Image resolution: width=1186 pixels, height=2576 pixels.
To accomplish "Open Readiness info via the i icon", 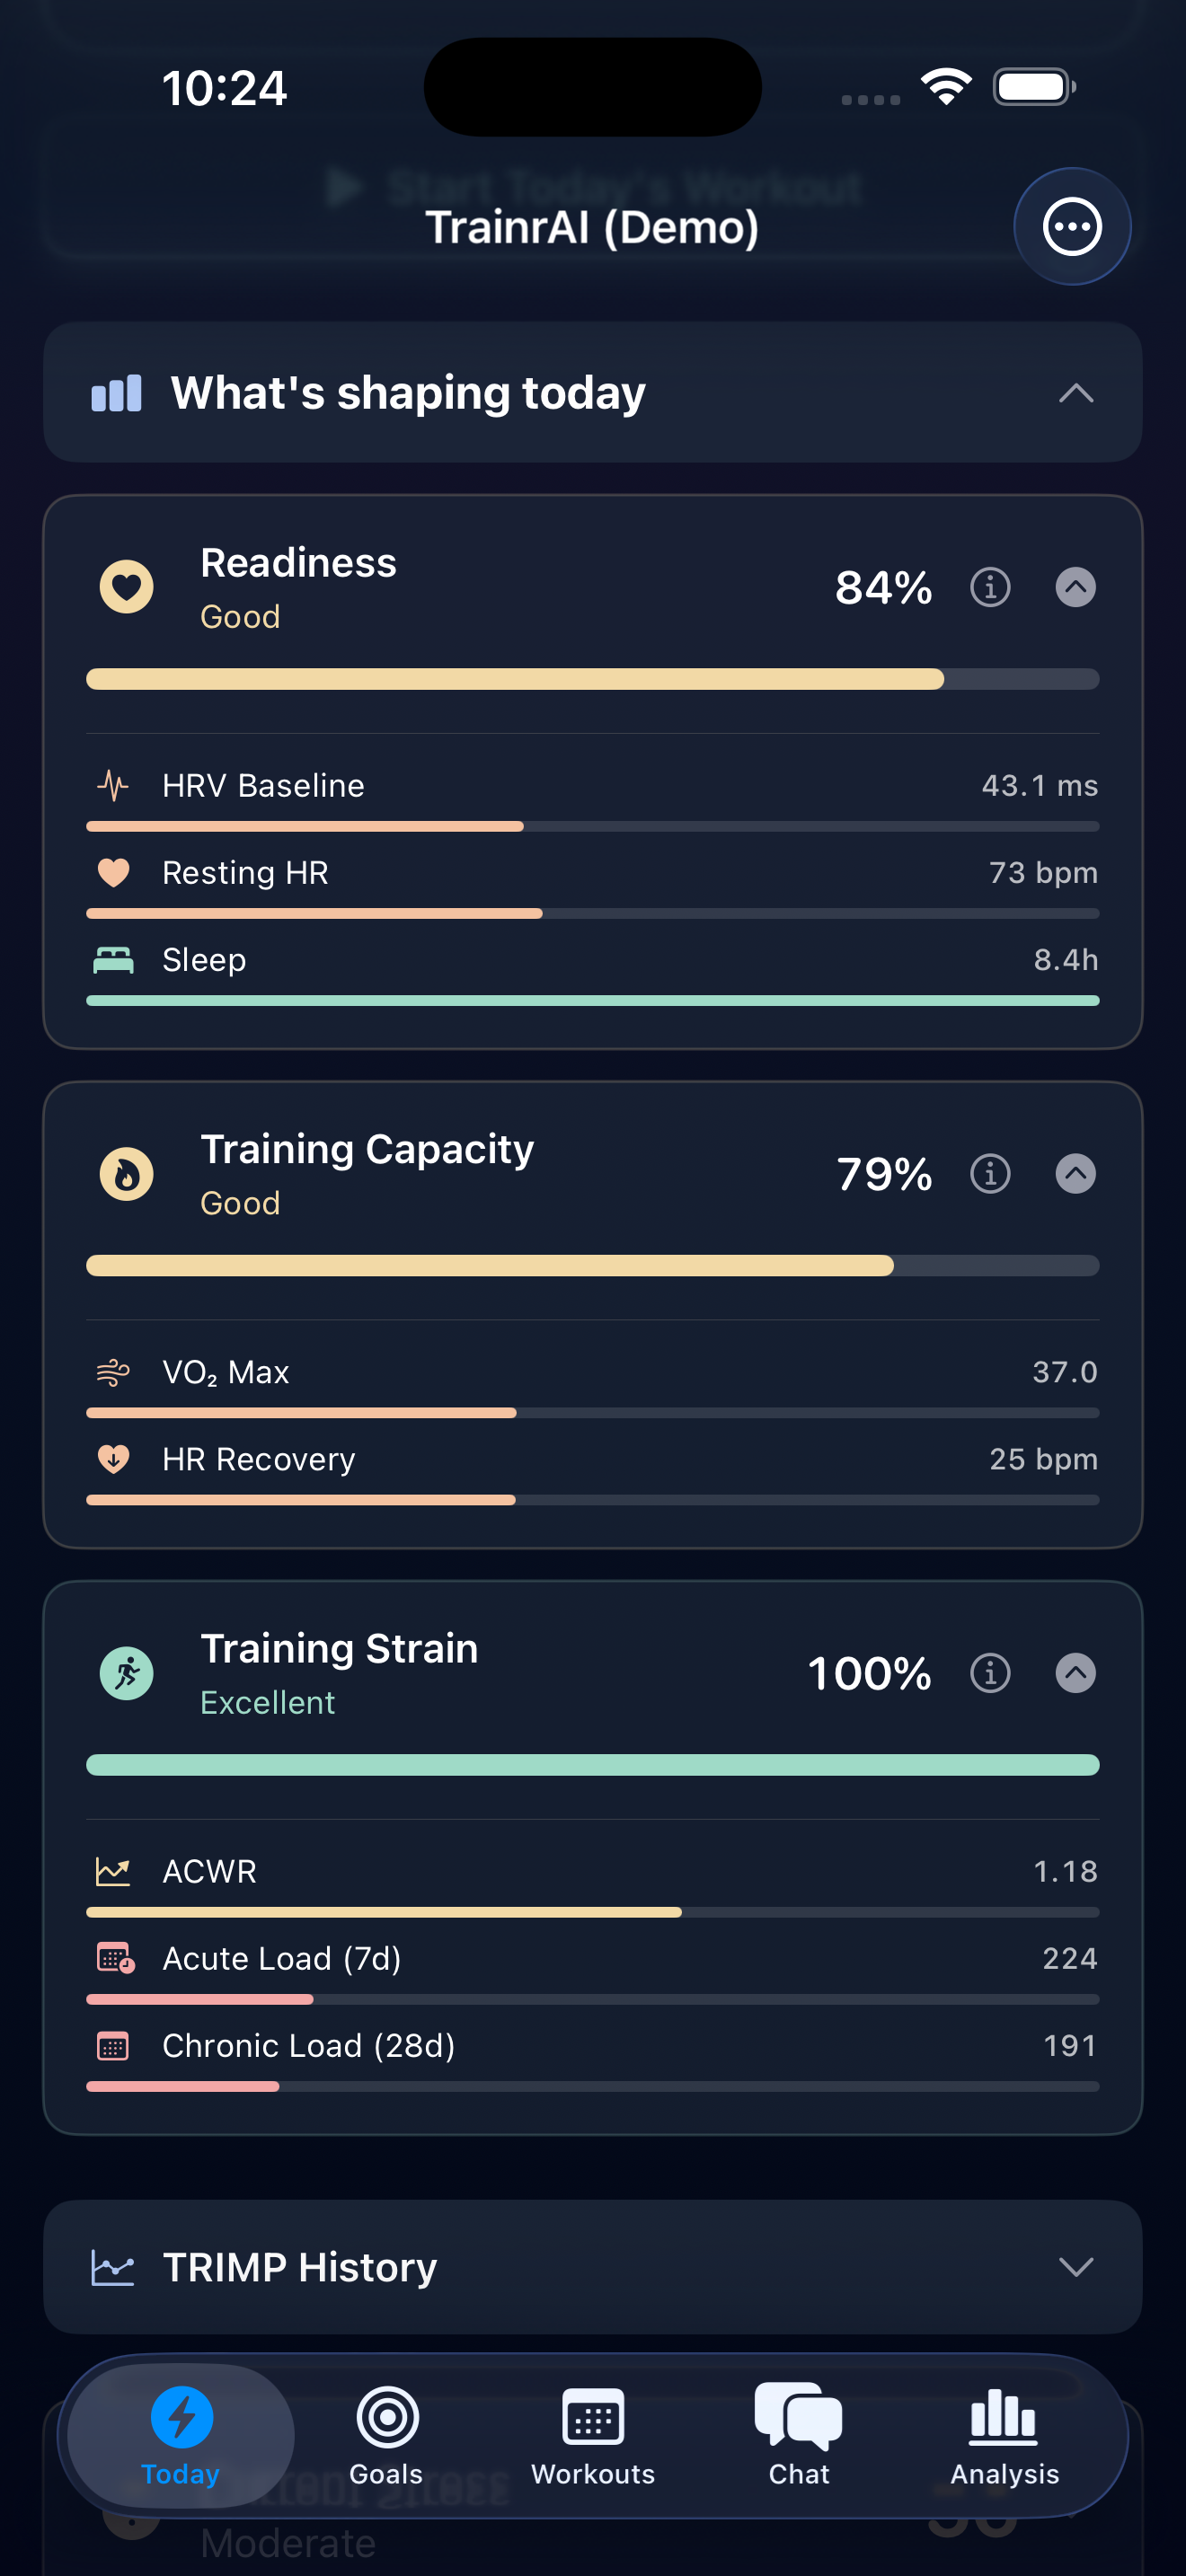I will 988,587.
